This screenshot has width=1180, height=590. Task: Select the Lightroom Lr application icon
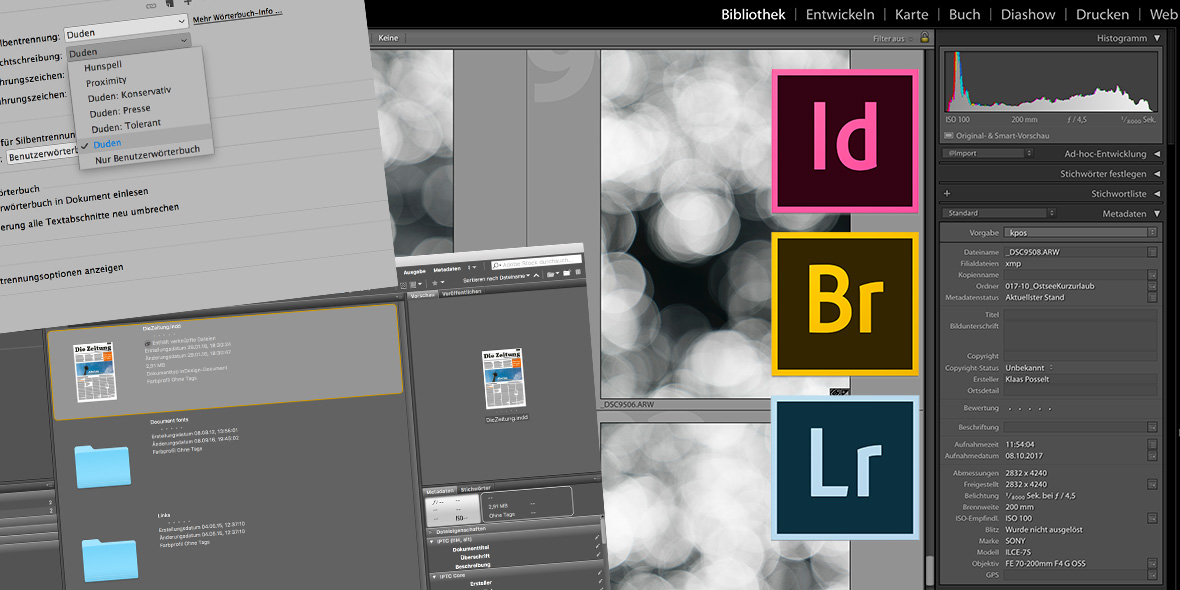point(845,467)
